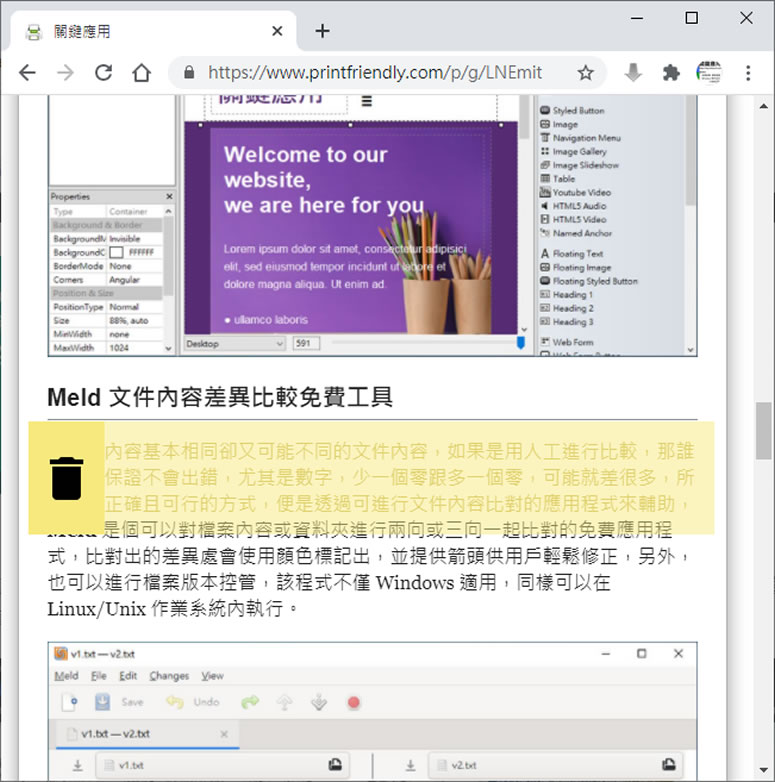Click the File menu in the Meld screenshot
Screen dimensions: 775x782
(x=99, y=676)
